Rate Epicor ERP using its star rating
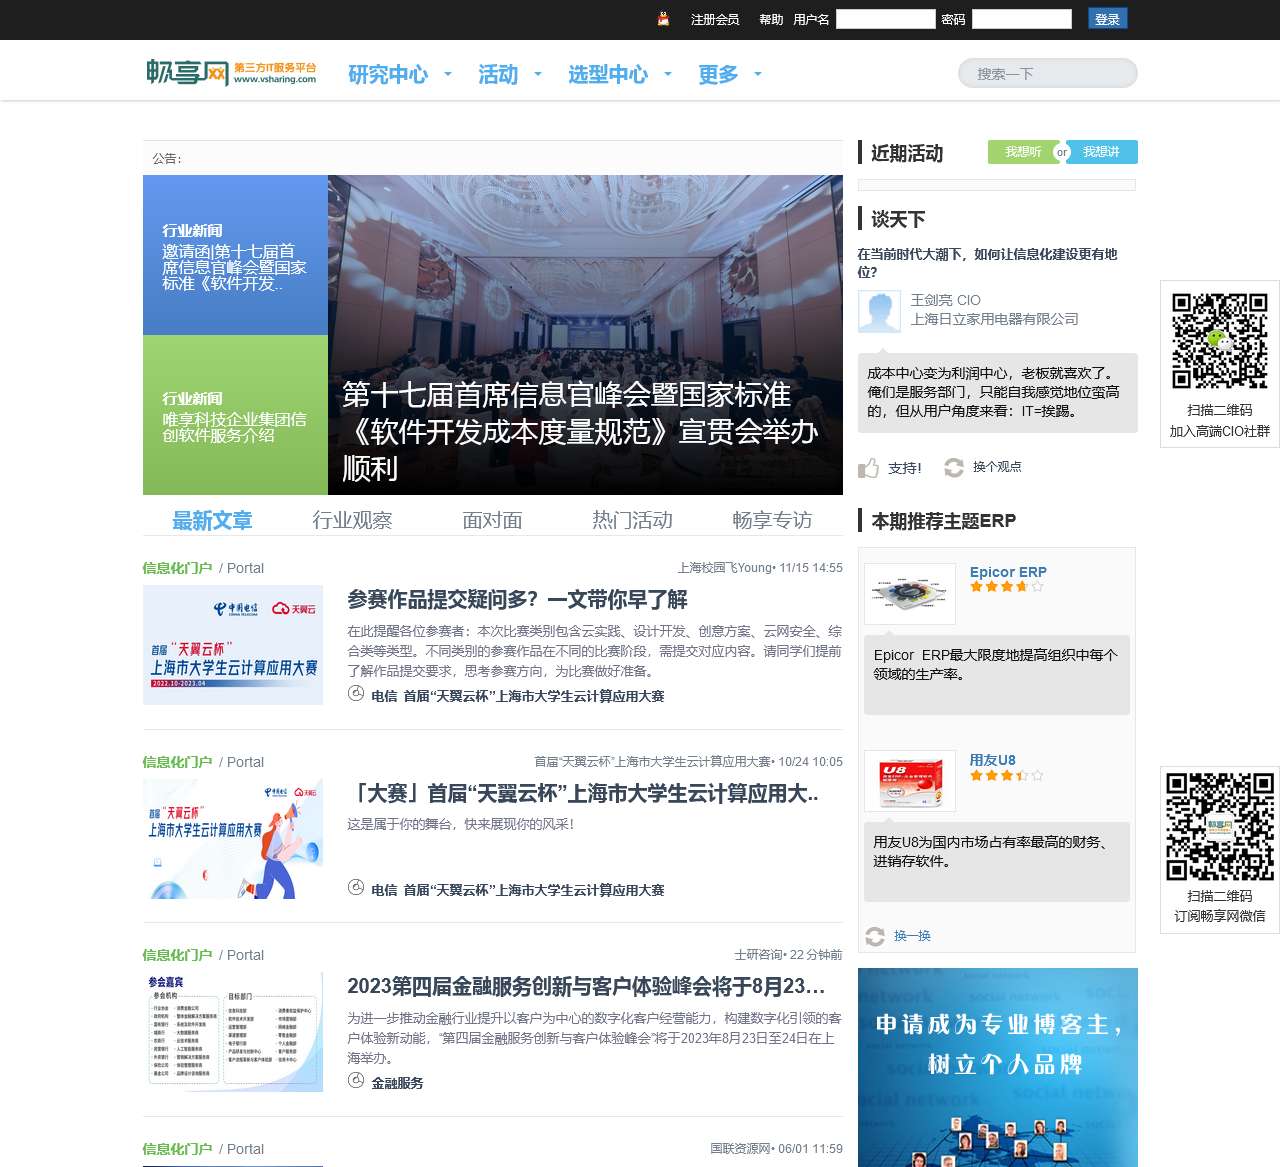The height and width of the screenshot is (1167, 1280). 1006,587
